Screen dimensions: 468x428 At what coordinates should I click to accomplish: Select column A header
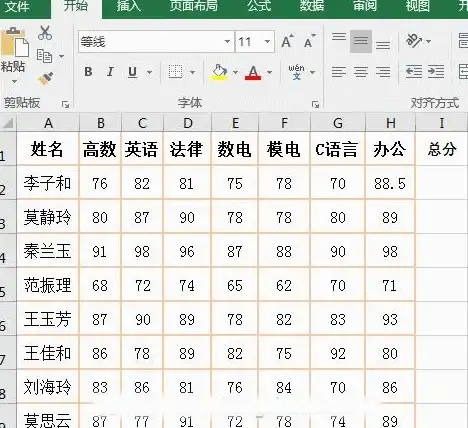click(x=48, y=123)
